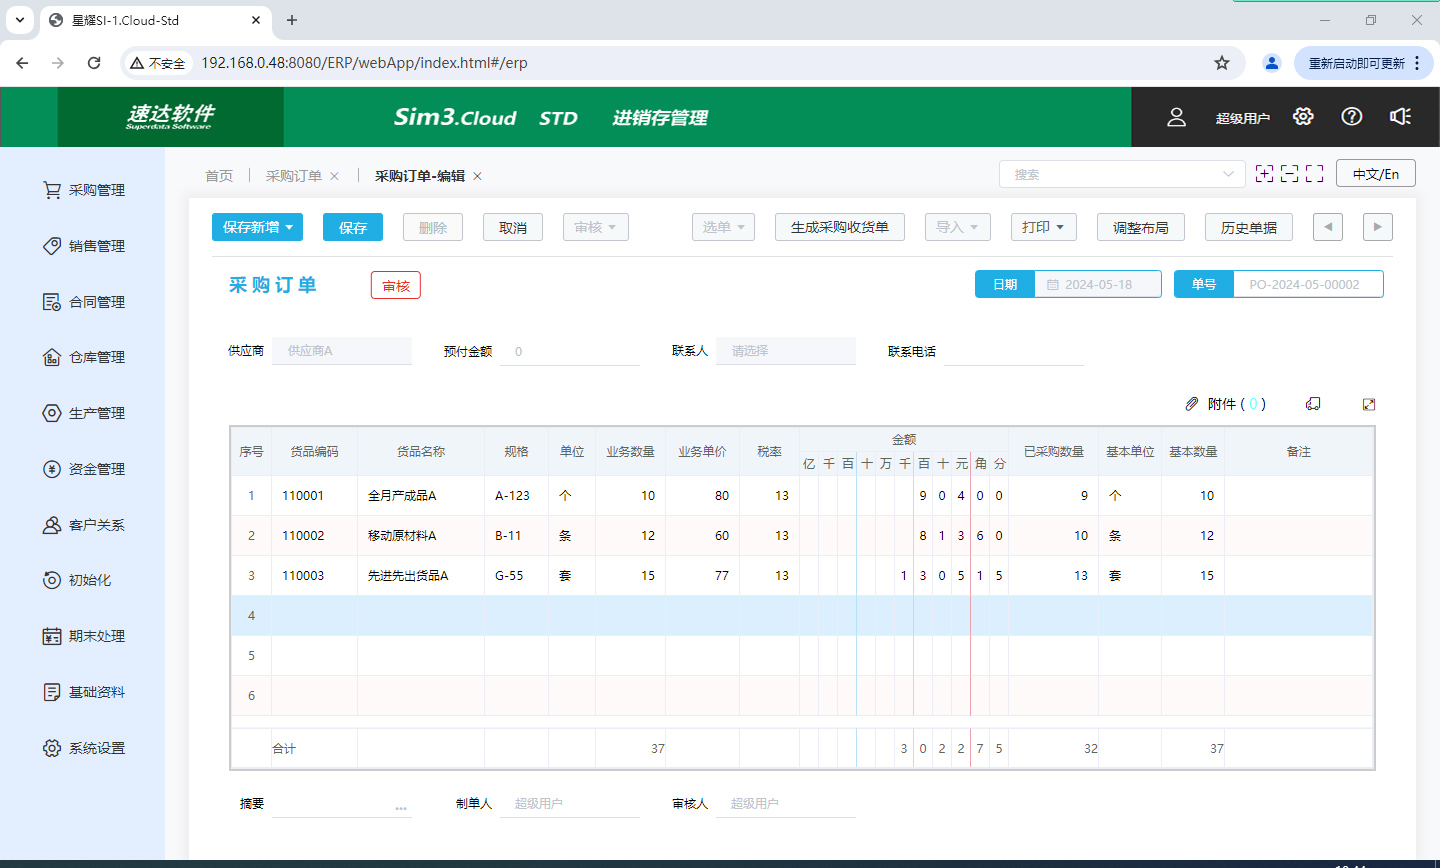Open the 打印 dropdown menu
Image resolution: width=1440 pixels, height=868 pixels.
pos(1043,227)
